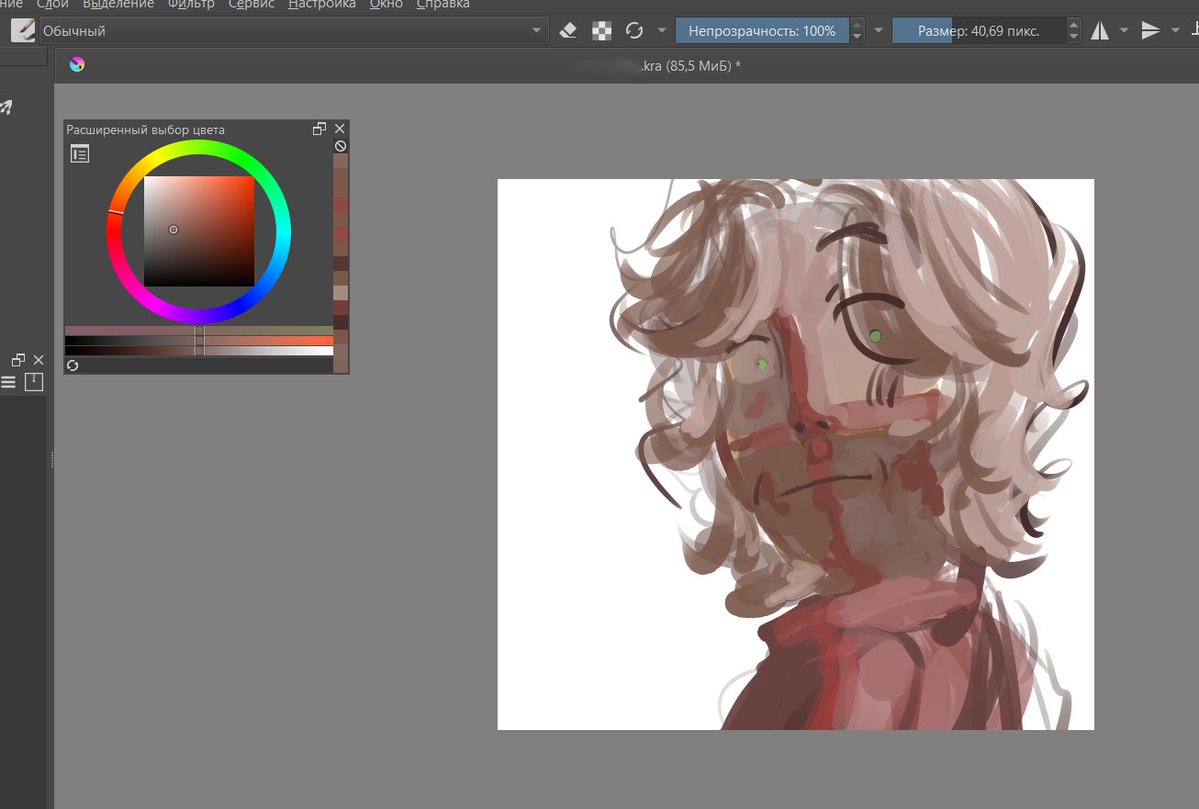Open the Фильтр menu
Screen dimensions: 1199x809
[191, 5]
